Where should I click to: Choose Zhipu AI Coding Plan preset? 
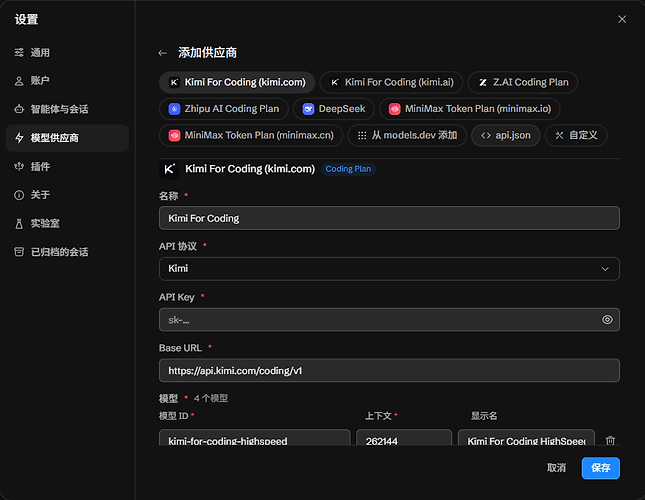[224, 109]
